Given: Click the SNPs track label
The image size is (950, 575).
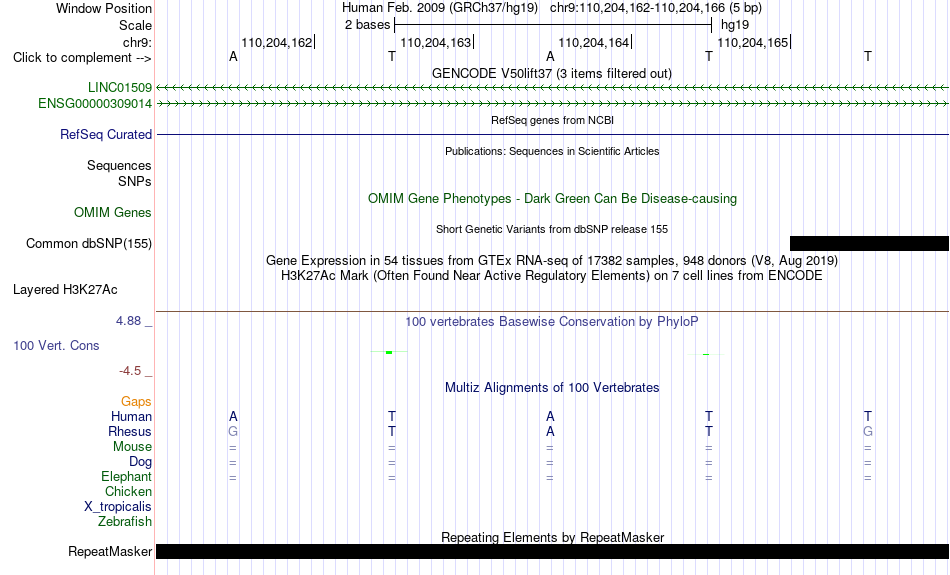Looking at the screenshot, I should (x=135, y=181).
